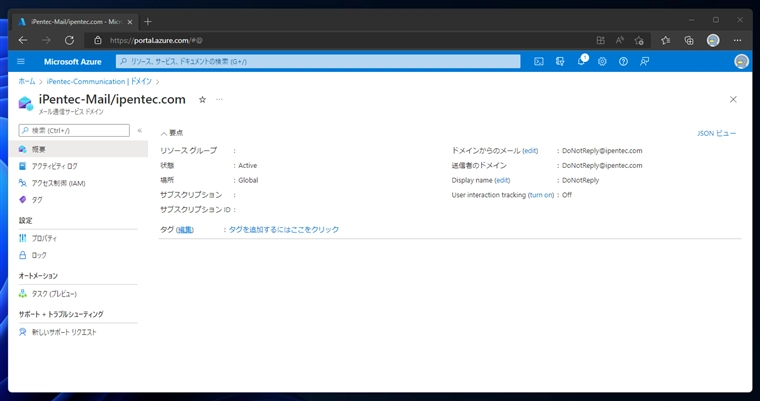The image size is (760, 401).
Task: Open the apps icon in address bar
Action: coord(601,40)
